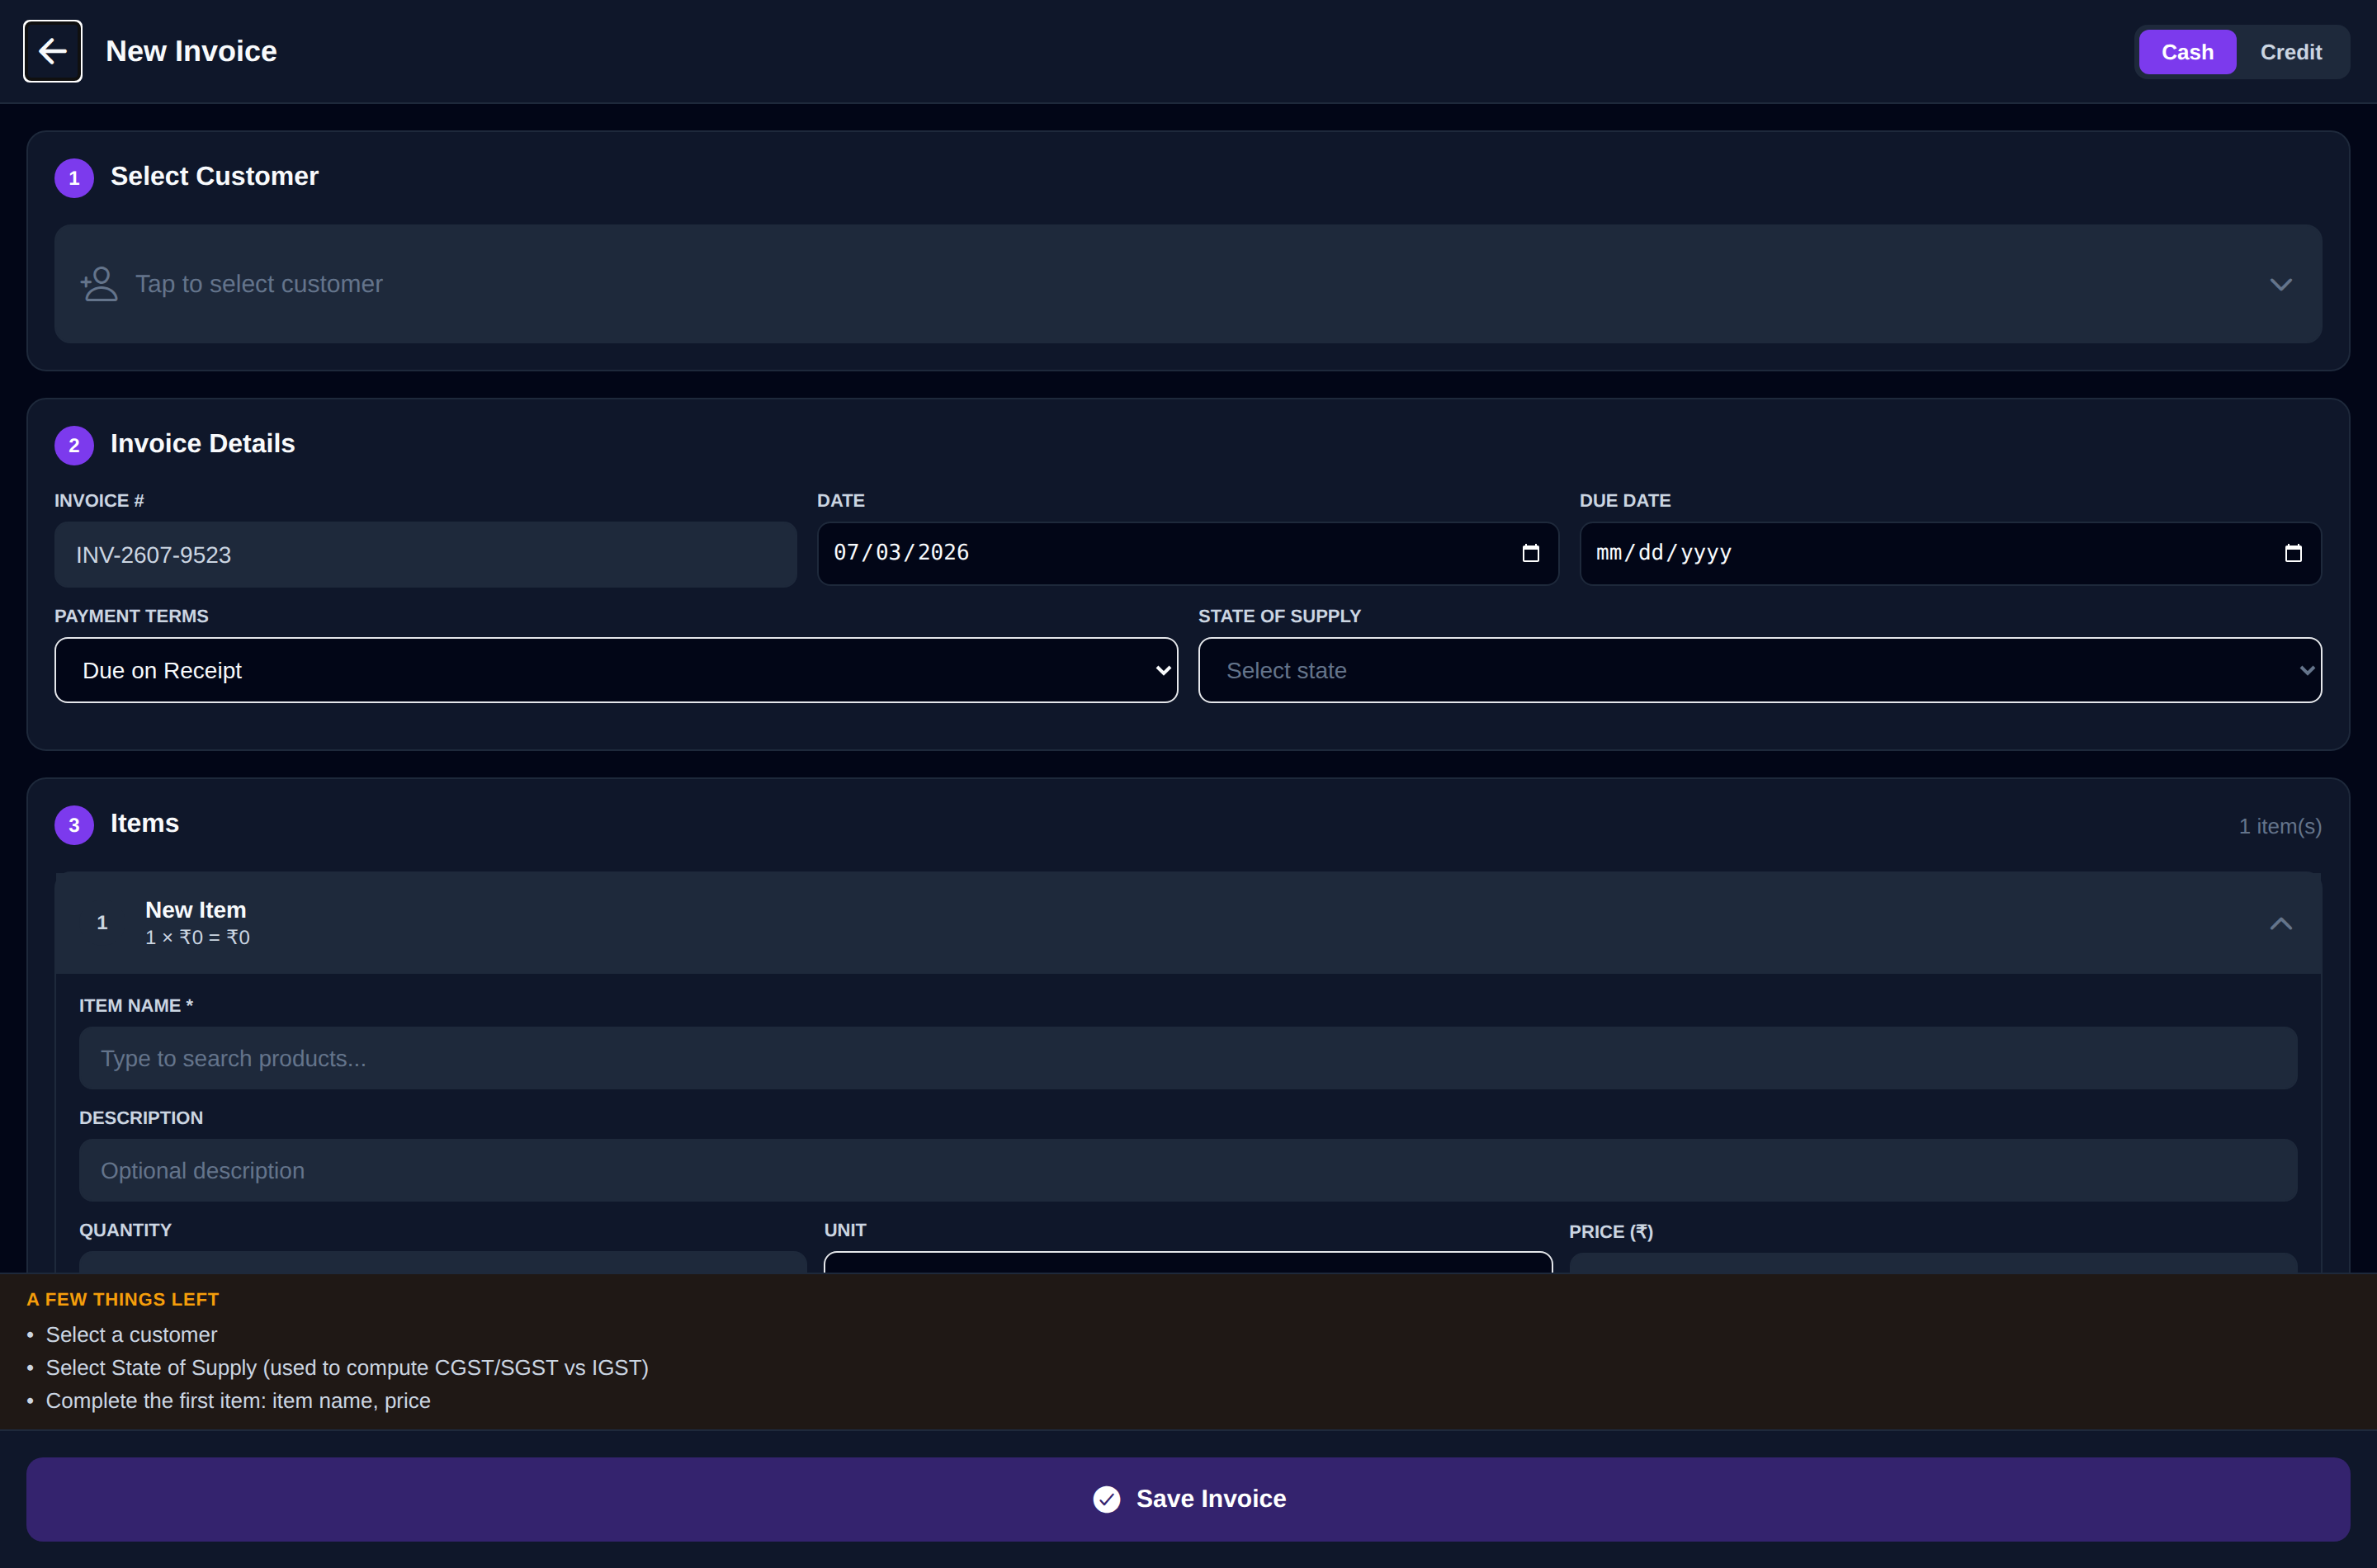Click the UNIT label
This screenshot has height=1568, width=2377.
click(845, 1230)
